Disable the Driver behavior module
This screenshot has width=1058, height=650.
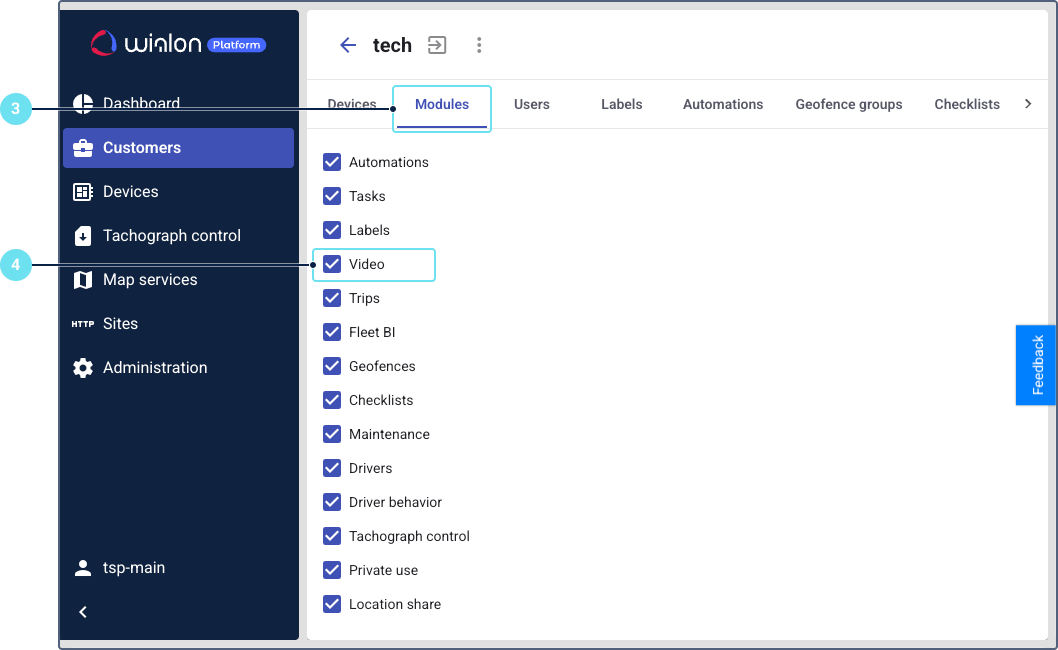(x=332, y=502)
